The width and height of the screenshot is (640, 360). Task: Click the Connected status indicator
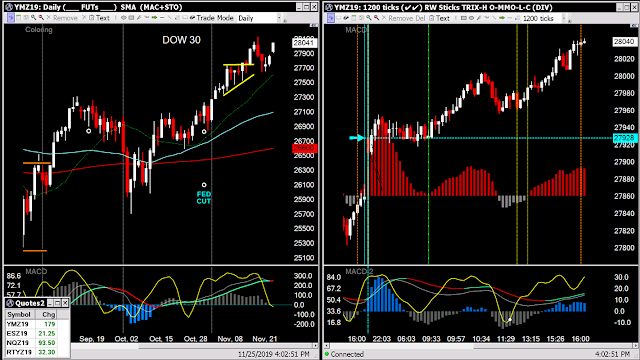344,354
